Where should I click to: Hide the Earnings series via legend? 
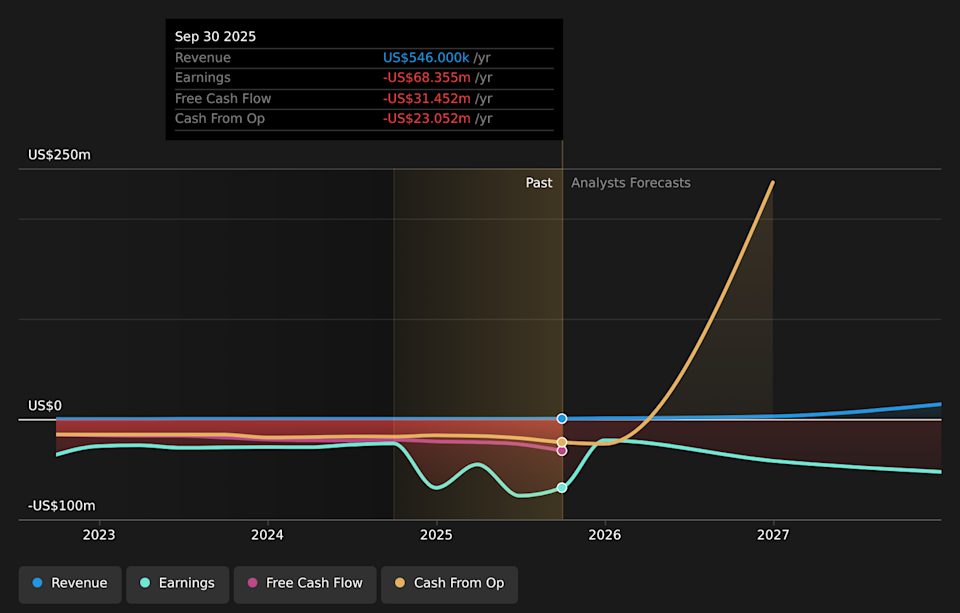coord(176,583)
